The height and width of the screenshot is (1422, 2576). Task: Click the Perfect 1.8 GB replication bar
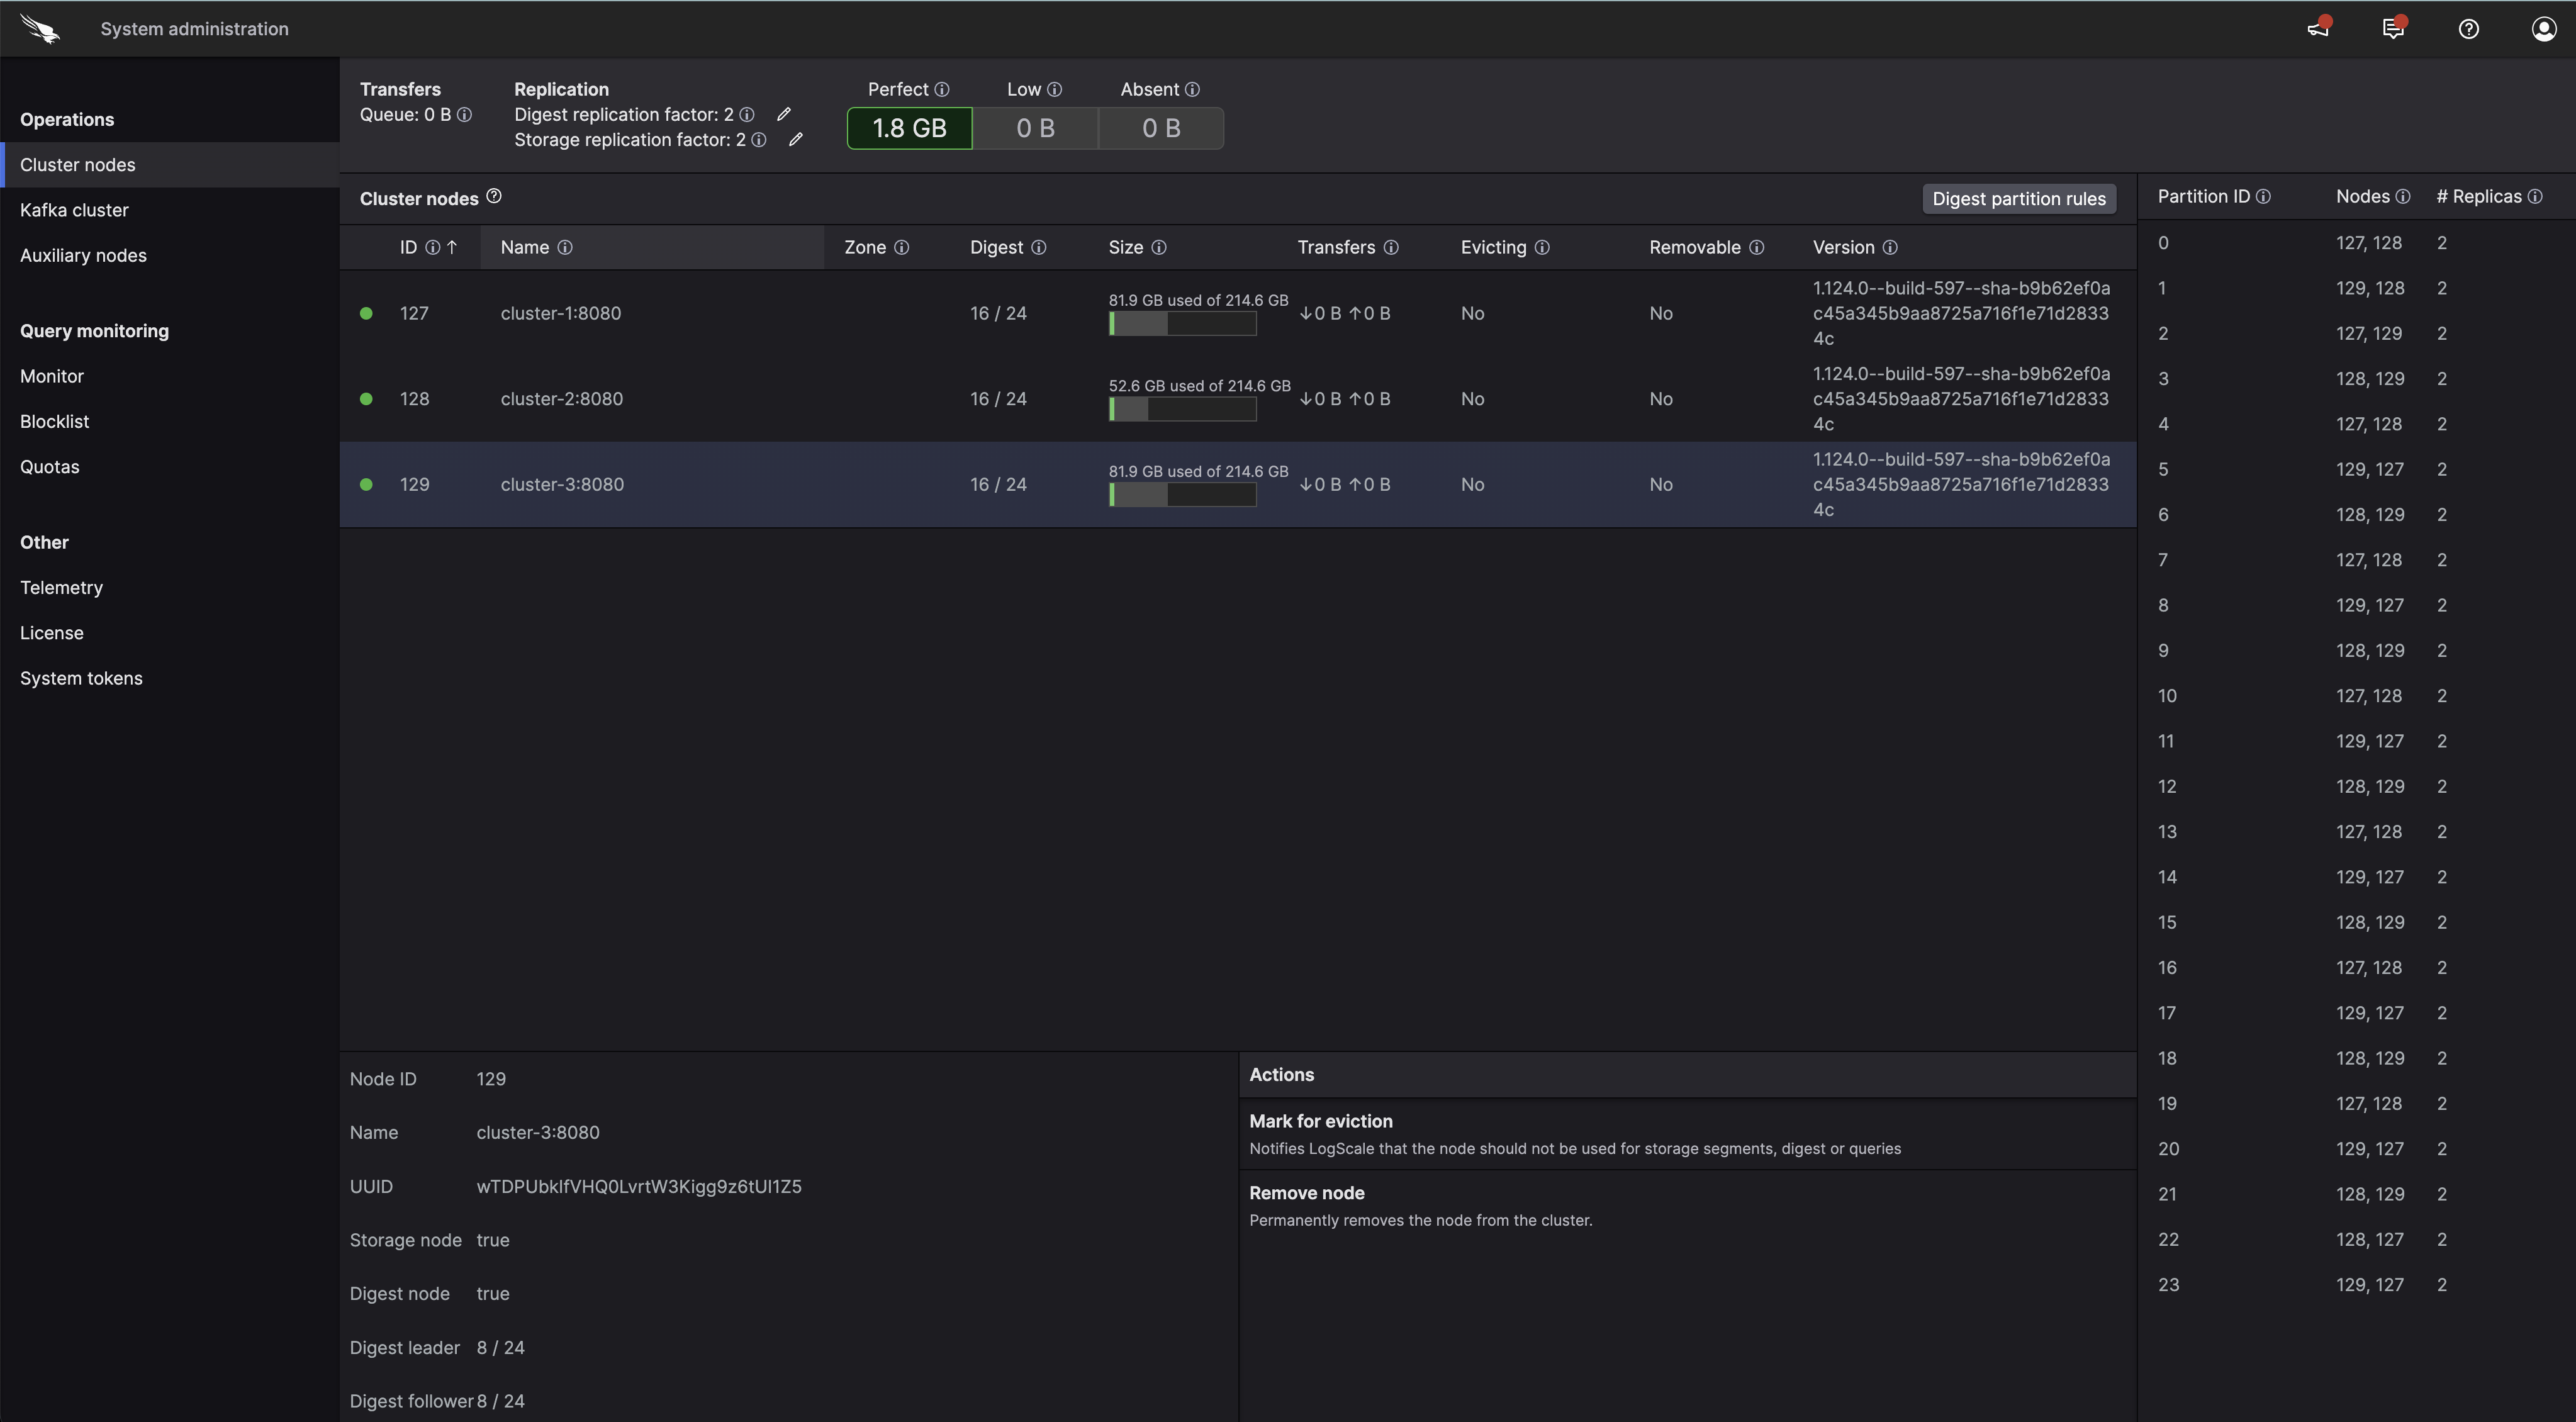908,127
